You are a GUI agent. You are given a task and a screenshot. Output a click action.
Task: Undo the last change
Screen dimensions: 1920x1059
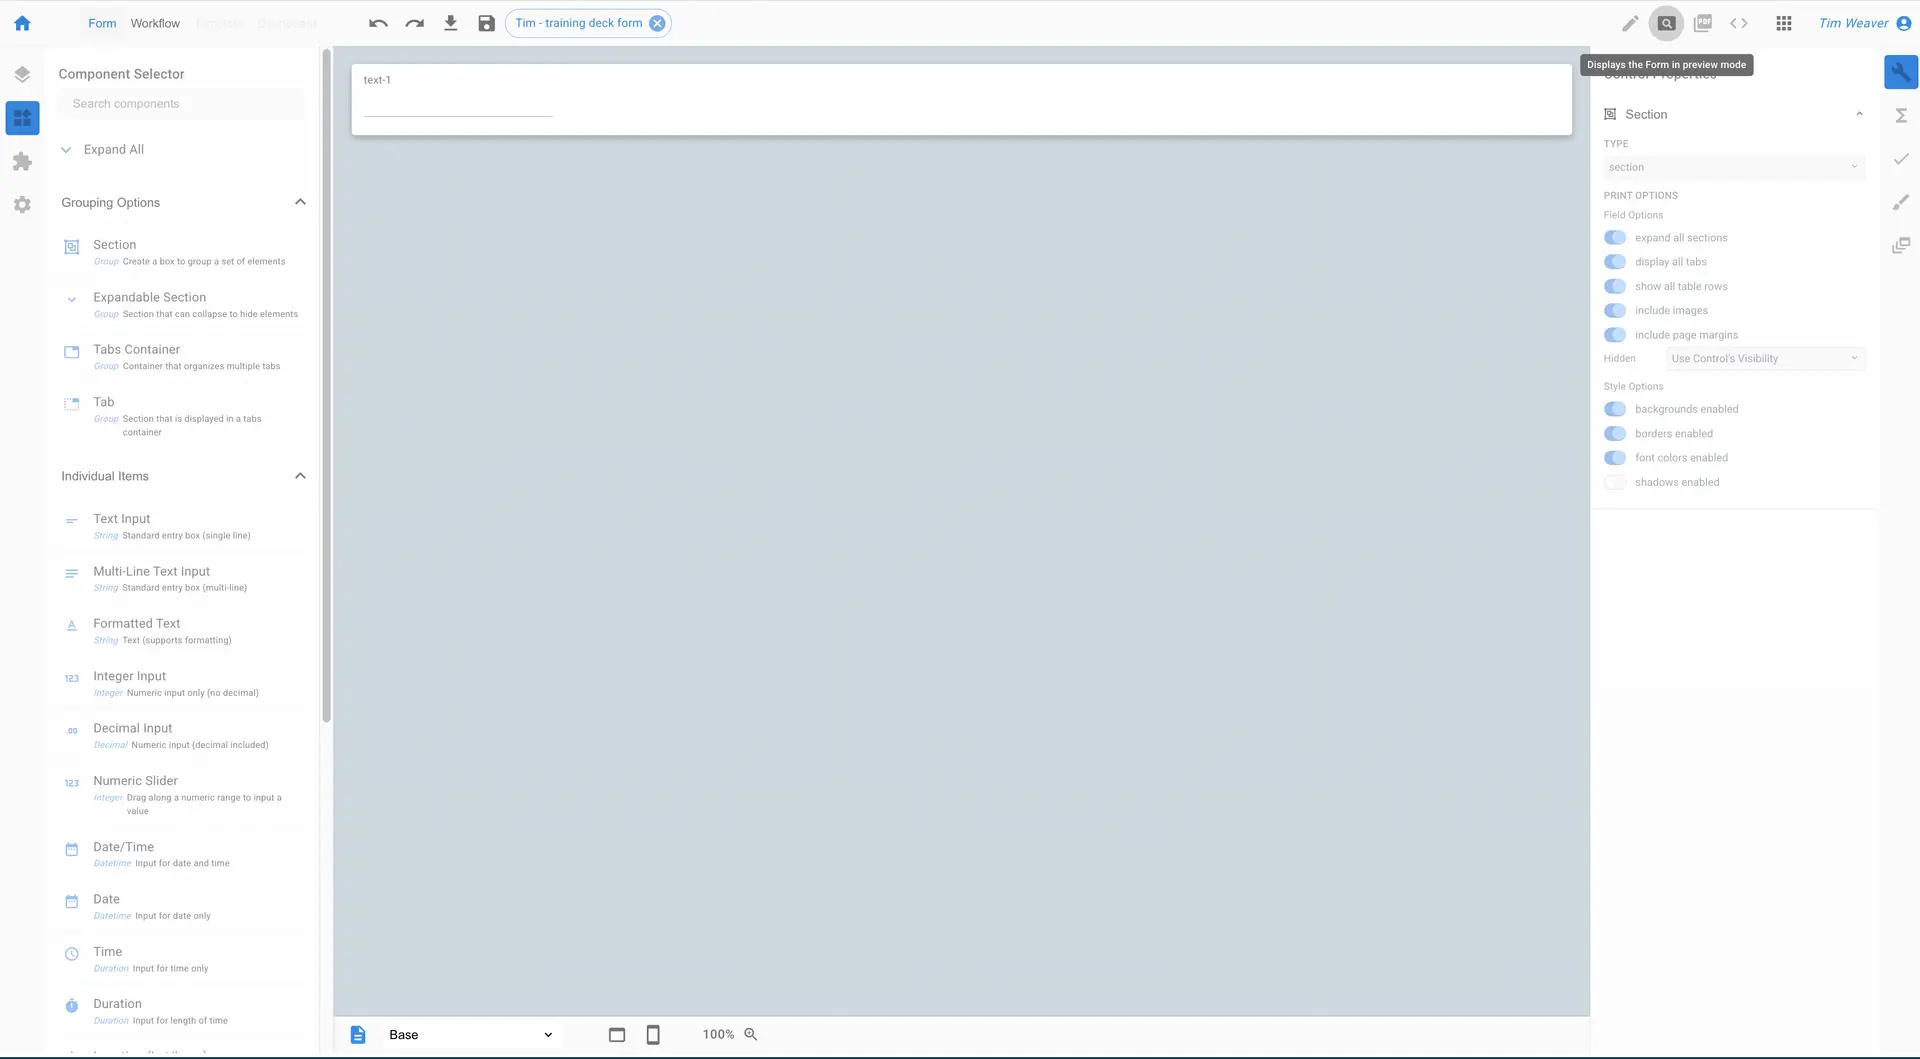click(x=378, y=23)
